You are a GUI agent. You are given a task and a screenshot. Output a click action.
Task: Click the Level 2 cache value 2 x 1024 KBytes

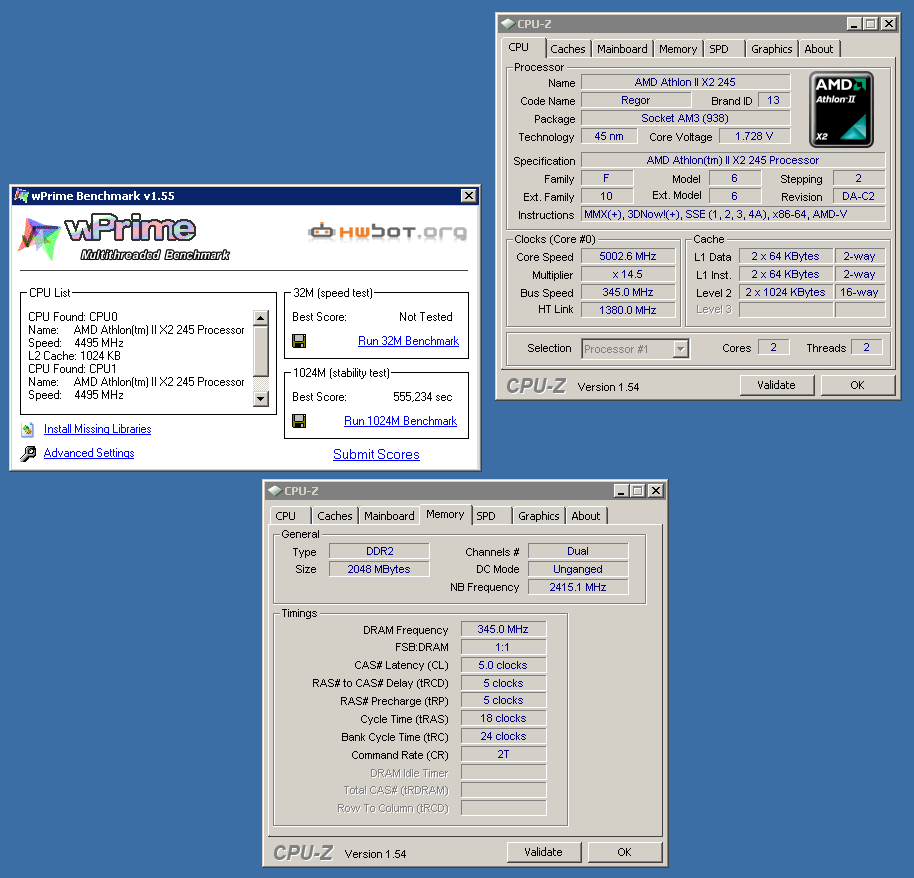coord(785,293)
